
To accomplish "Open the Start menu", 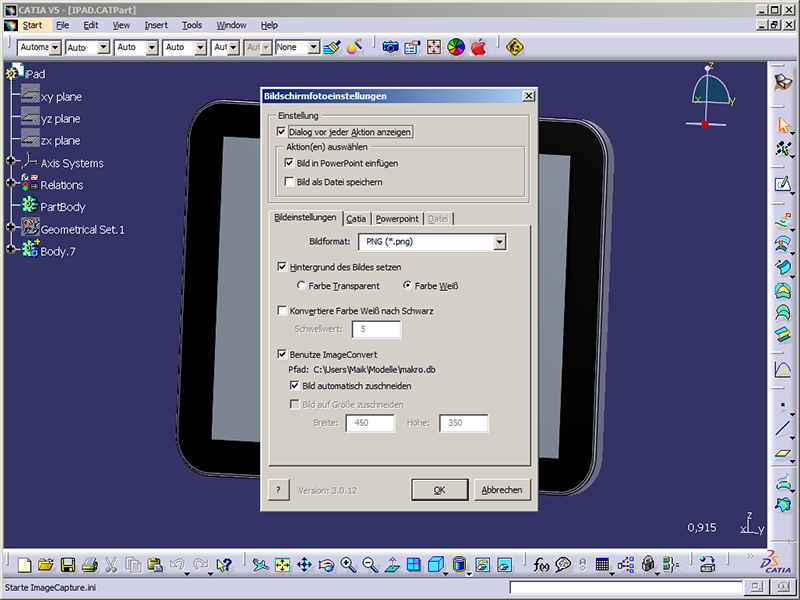I will tap(32, 25).
